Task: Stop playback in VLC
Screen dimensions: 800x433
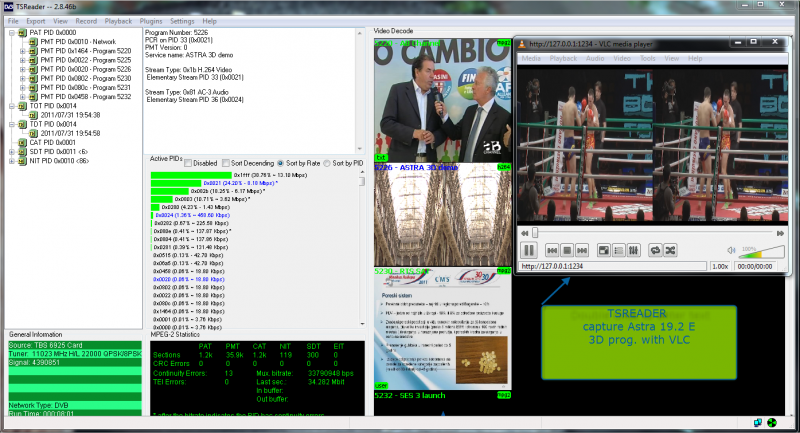Action: 567,250
